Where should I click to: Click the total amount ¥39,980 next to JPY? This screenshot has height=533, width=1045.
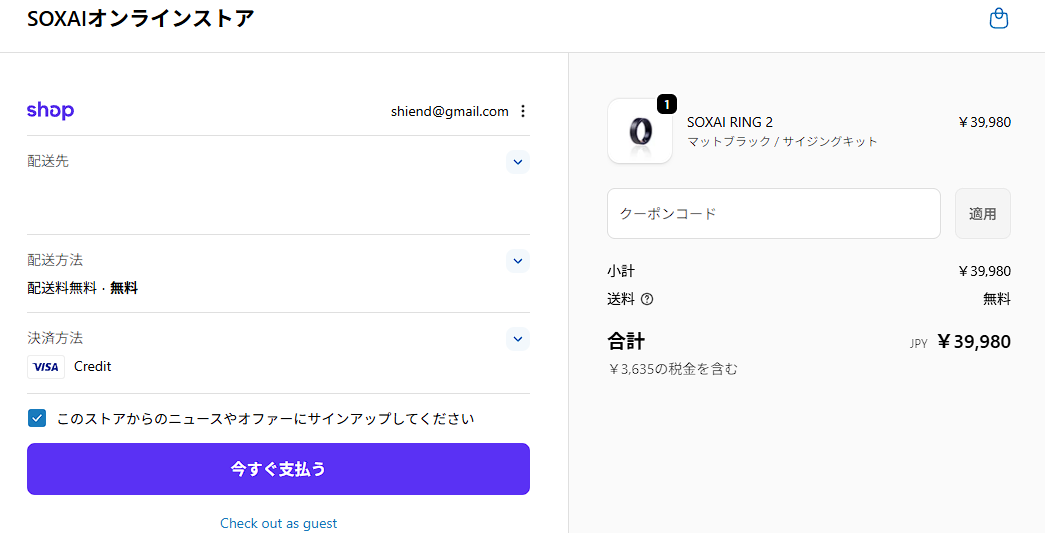[x=974, y=342]
